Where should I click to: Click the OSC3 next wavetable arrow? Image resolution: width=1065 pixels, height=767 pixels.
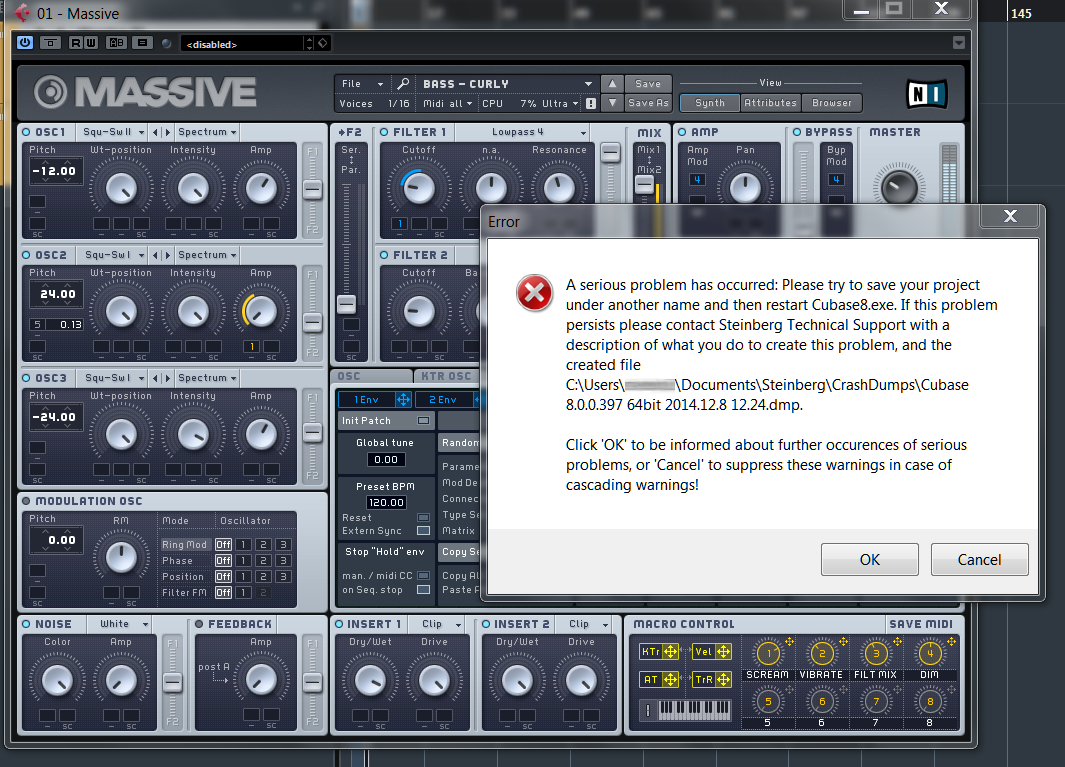167,378
